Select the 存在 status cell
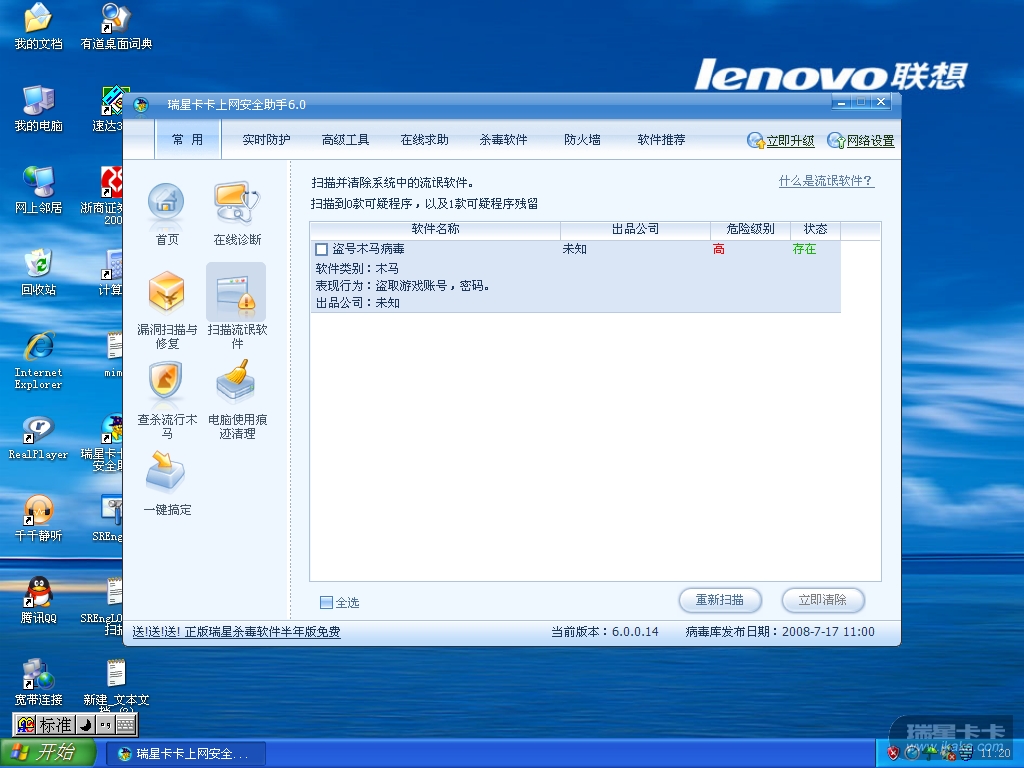 pos(804,249)
